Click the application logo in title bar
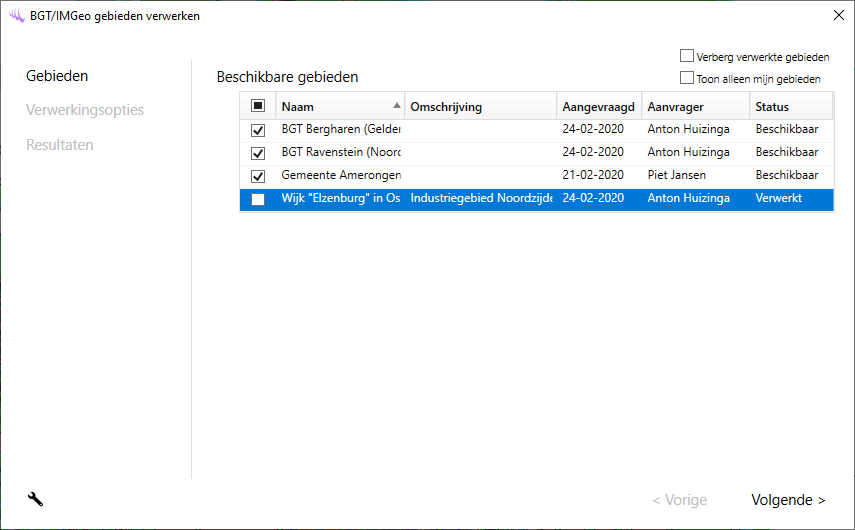 [x=15, y=15]
